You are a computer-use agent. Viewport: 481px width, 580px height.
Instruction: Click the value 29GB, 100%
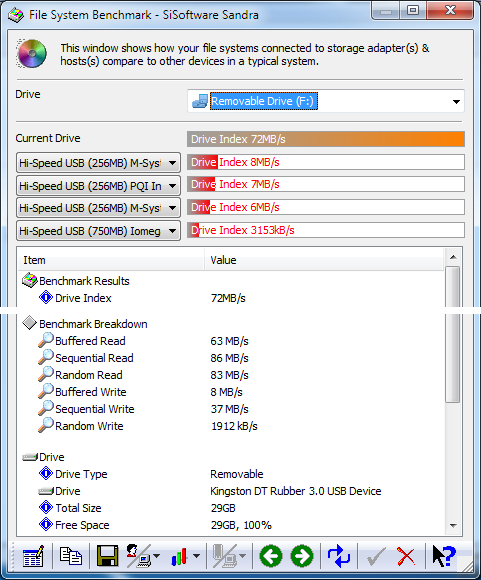click(241, 525)
